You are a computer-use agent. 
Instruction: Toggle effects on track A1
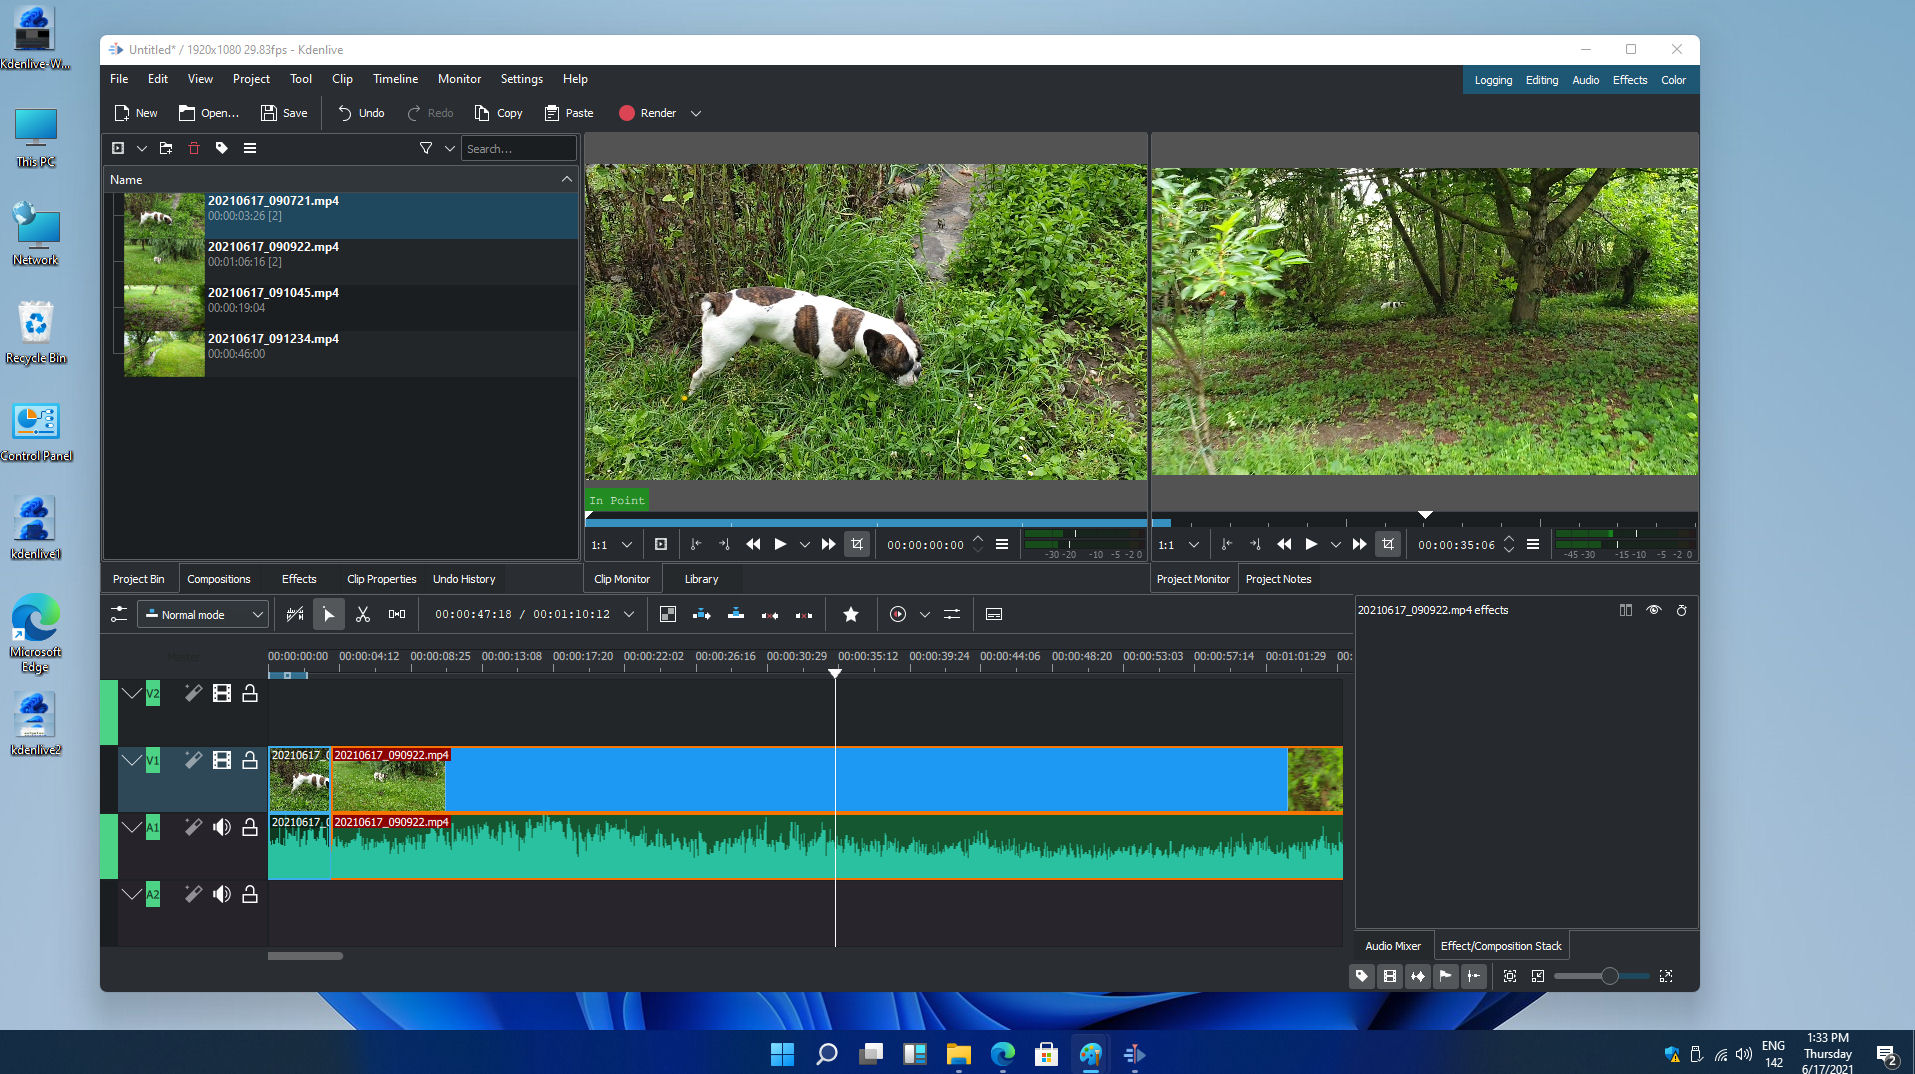[194, 827]
